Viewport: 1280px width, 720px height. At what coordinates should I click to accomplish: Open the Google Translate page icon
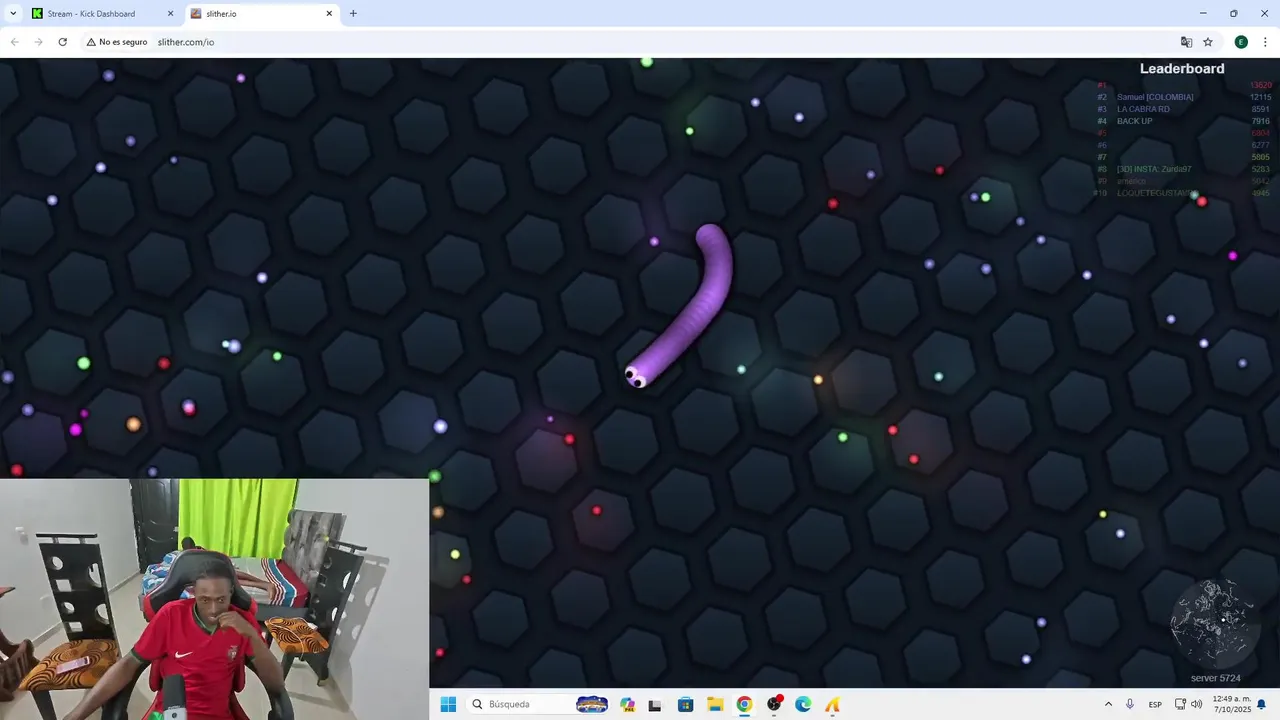tap(1186, 42)
